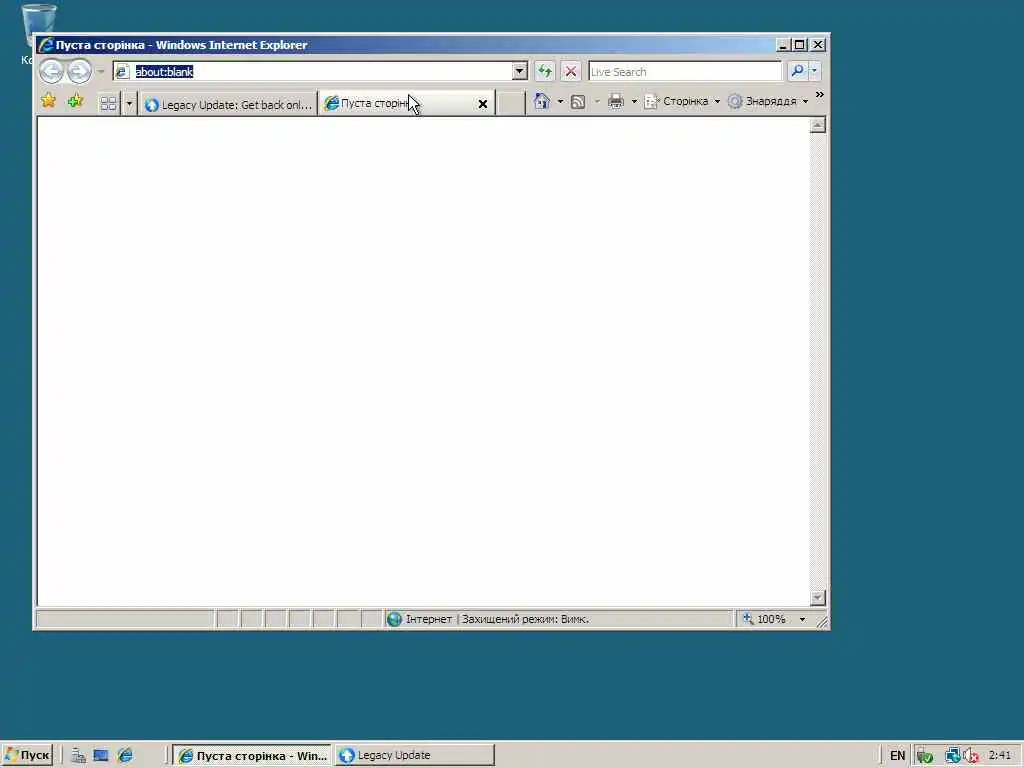Click the about:blank address bar field
This screenshot has height=768, width=1024.
click(313, 71)
